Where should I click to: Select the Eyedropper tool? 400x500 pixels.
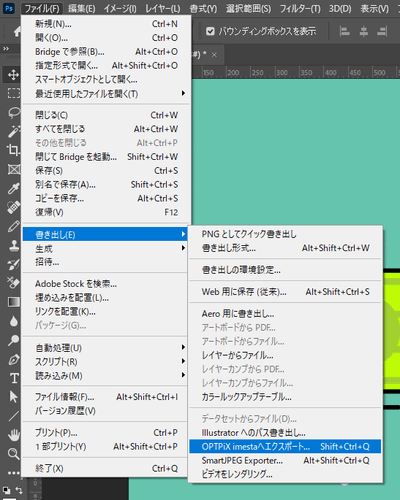(x=13, y=188)
